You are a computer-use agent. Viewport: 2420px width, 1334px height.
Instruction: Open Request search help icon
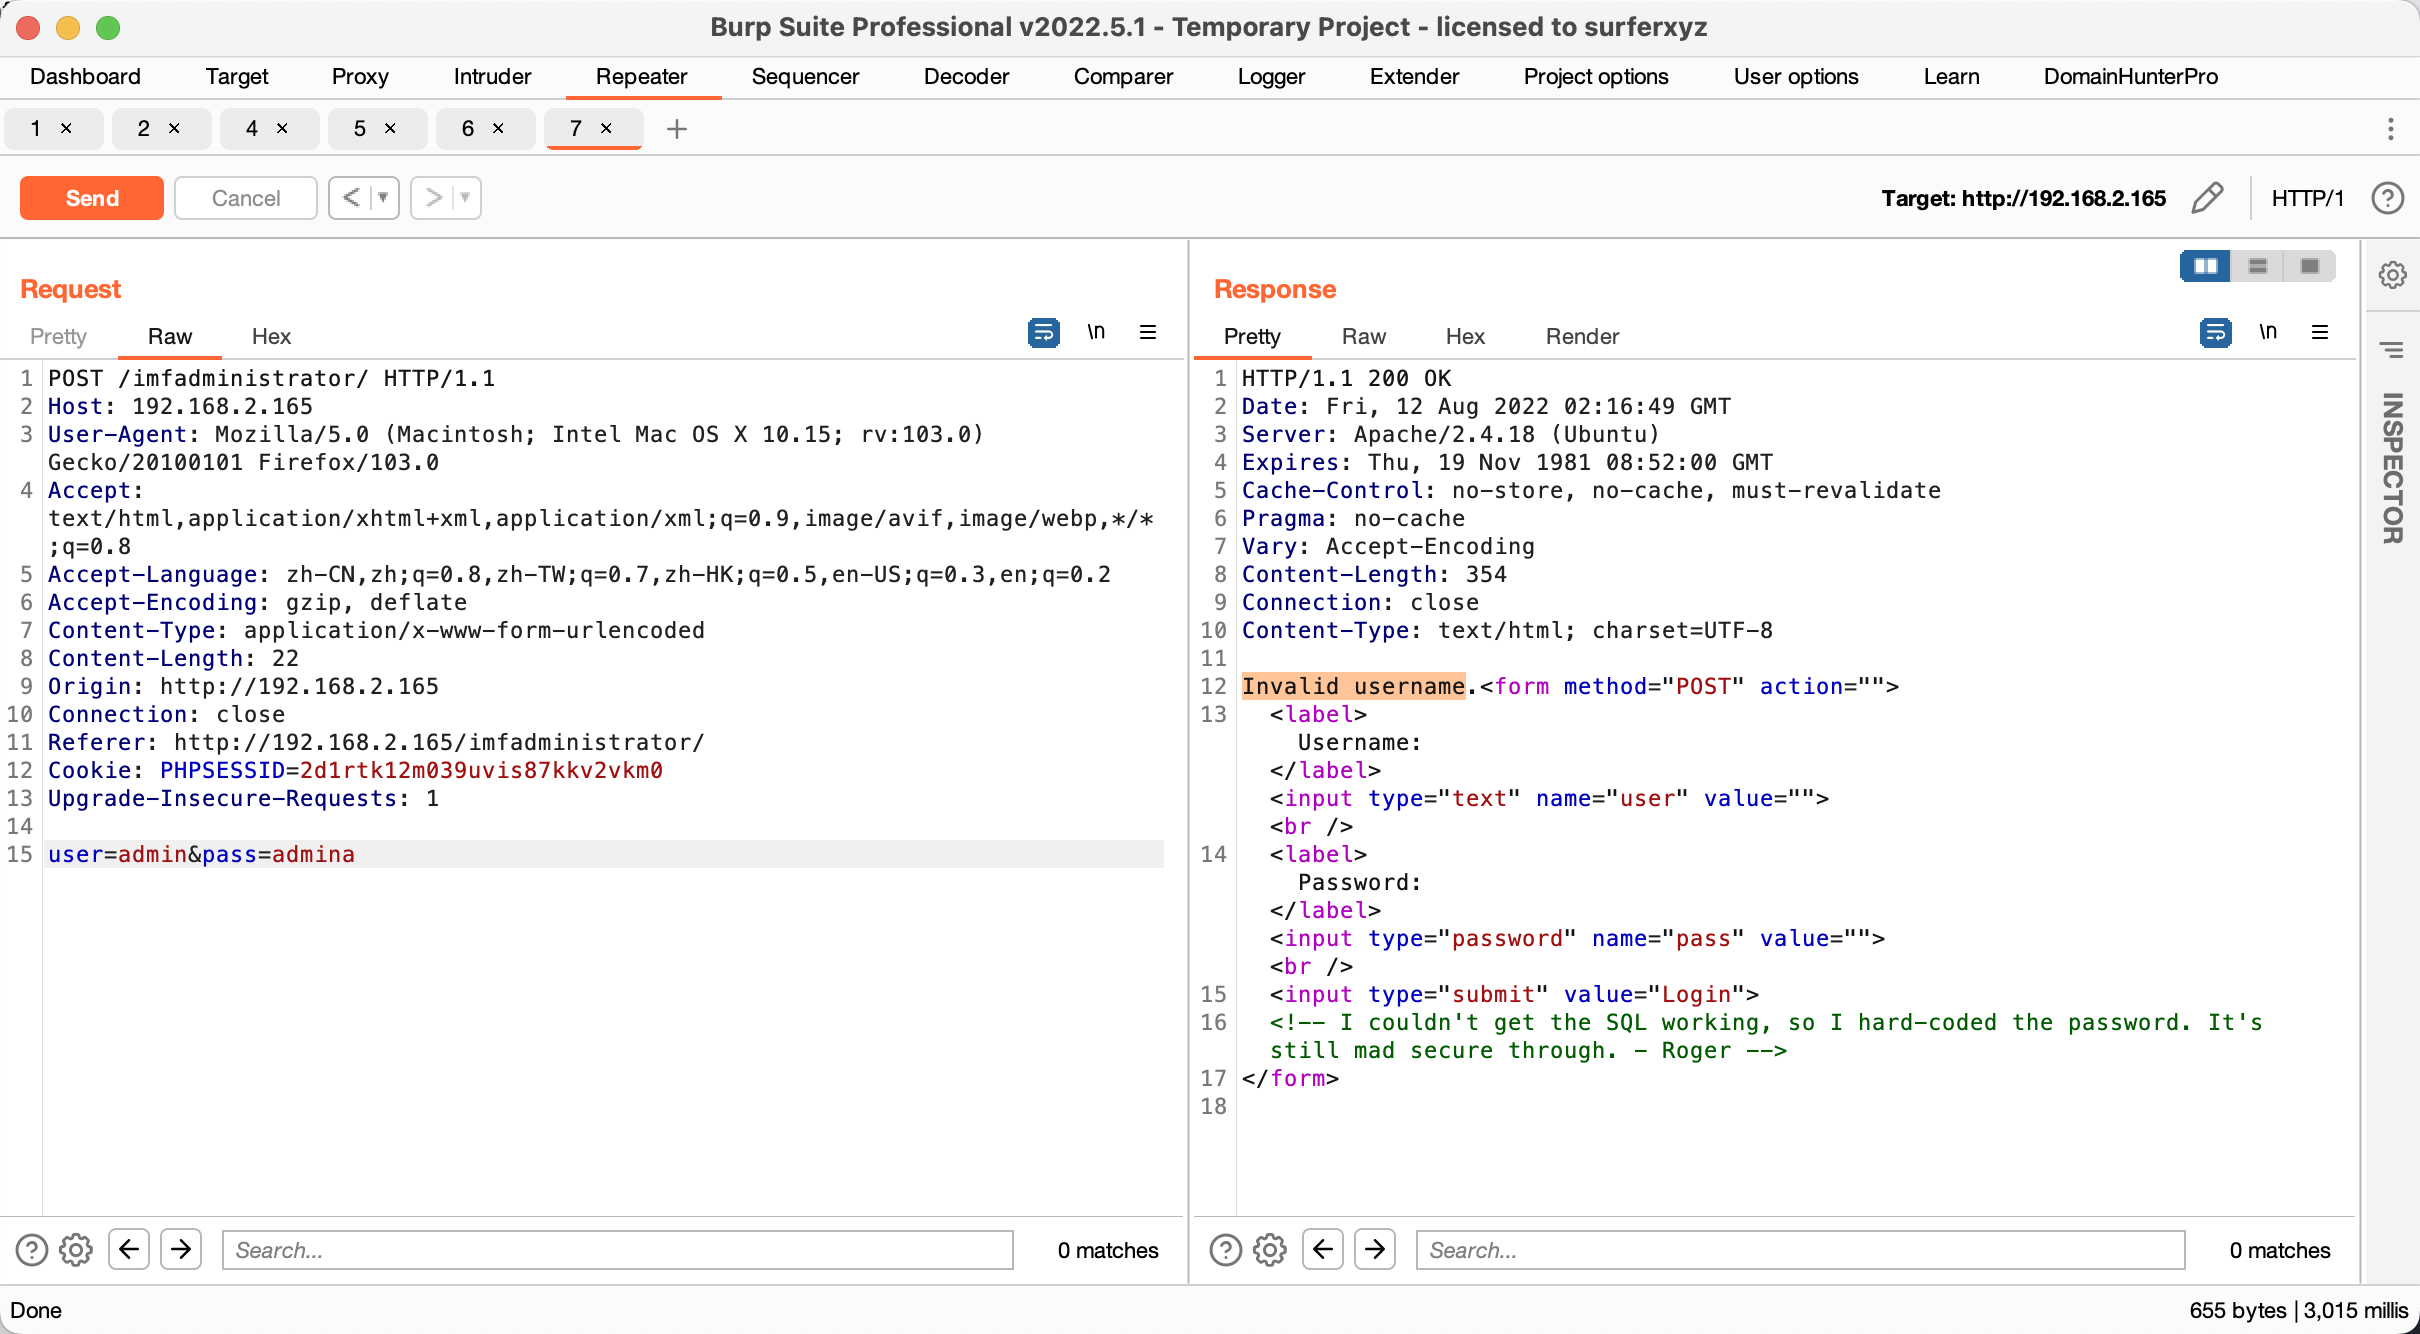click(x=32, y=1250)
